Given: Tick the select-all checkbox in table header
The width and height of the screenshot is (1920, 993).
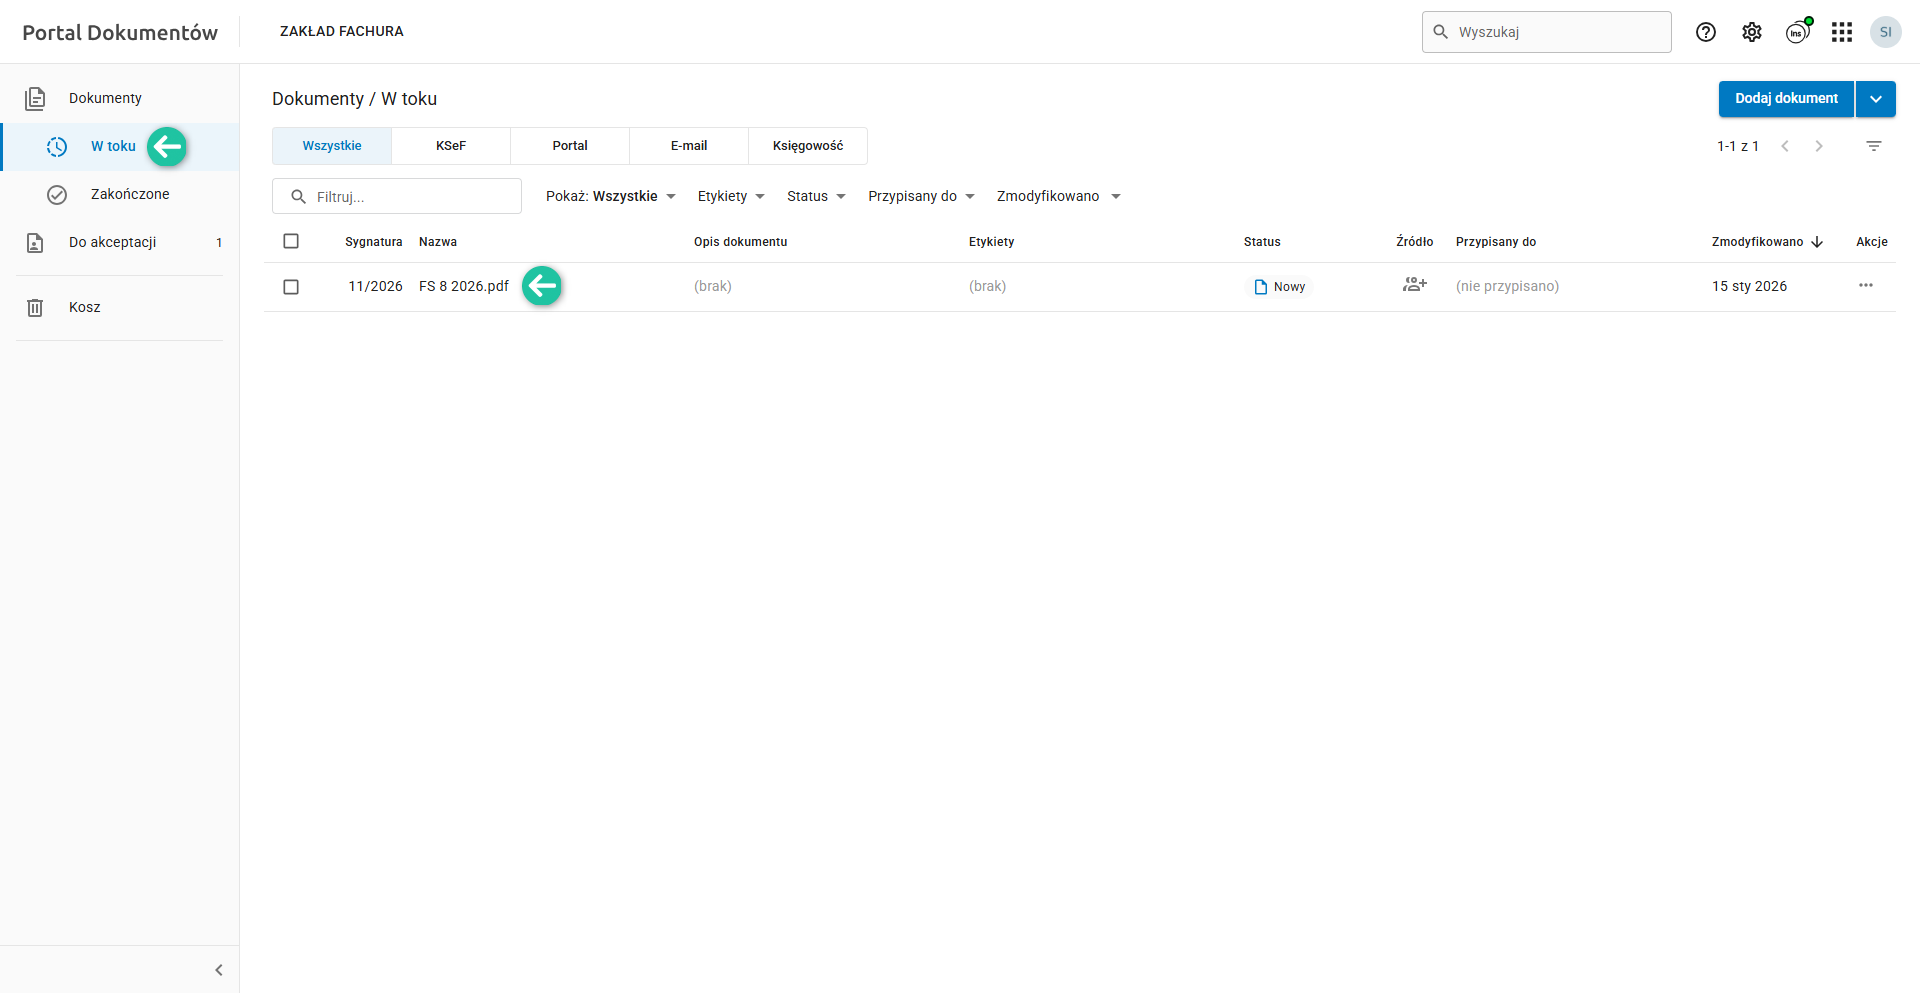Looking at the screenshot, I should [x=291, y=241].
